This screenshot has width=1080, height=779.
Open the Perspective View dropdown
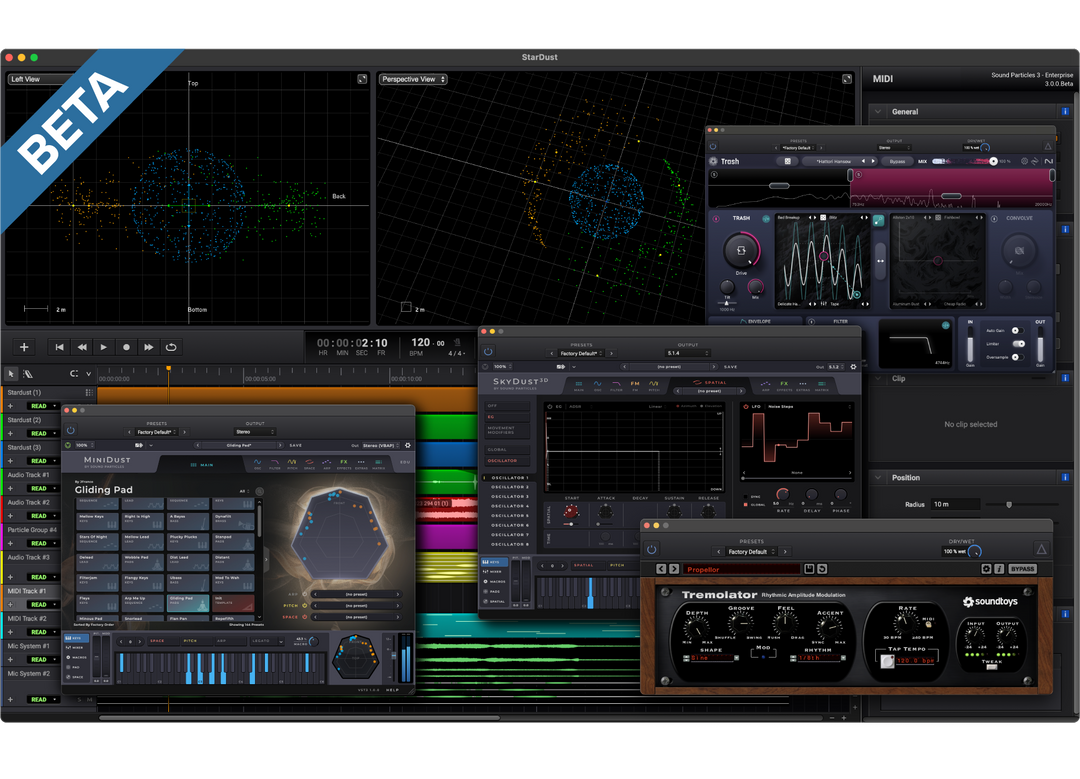(x=413, y=79)
